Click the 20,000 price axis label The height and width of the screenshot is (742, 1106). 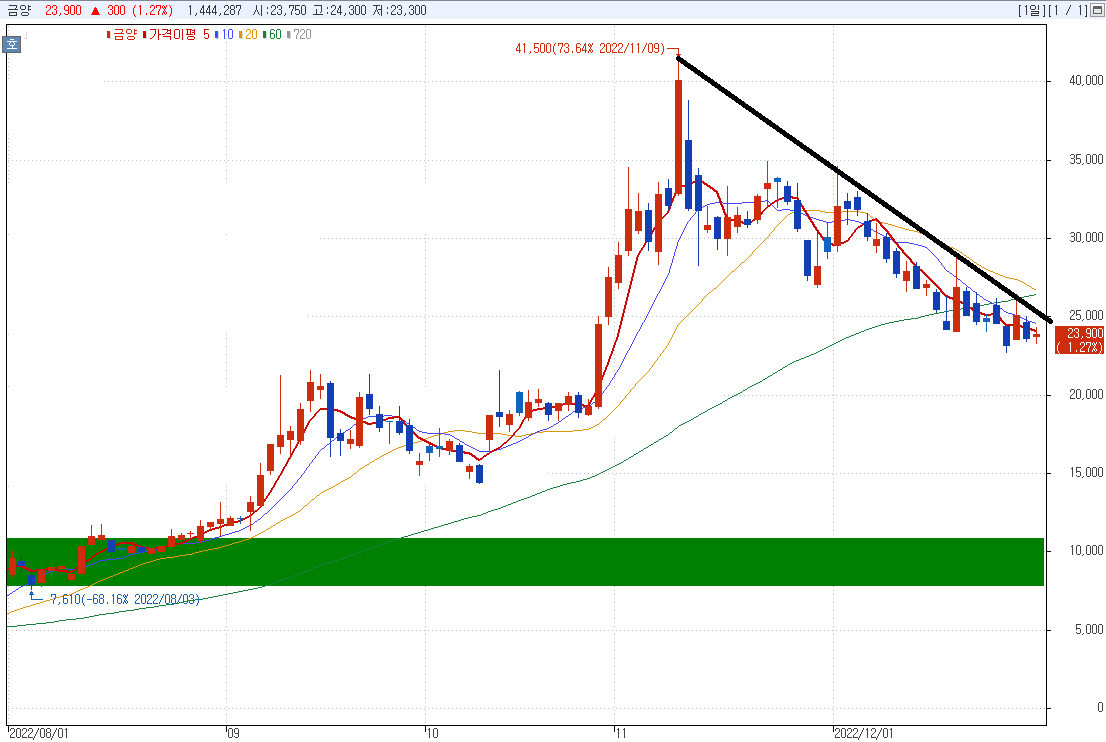point(1086,394)
